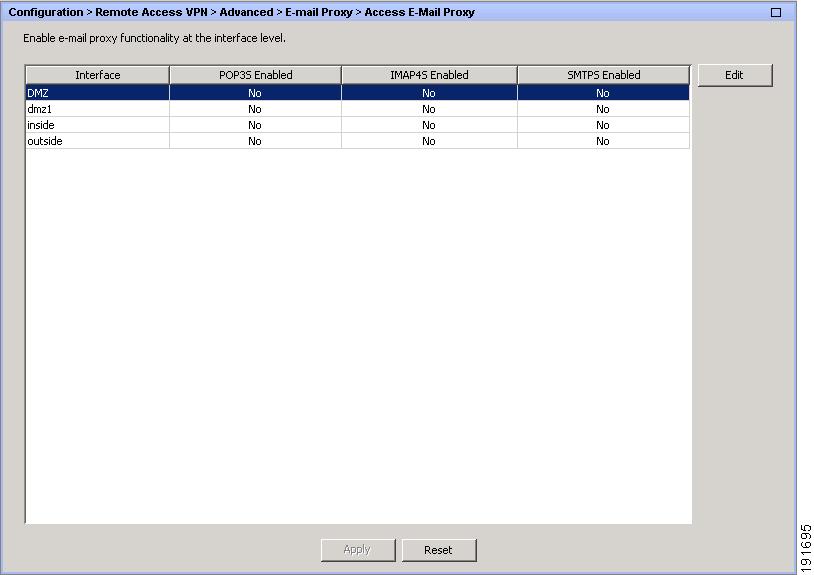Screen dimensions: 814x575
Task: Click SMTPS value for dmz1 row
Action: (603, 109)
